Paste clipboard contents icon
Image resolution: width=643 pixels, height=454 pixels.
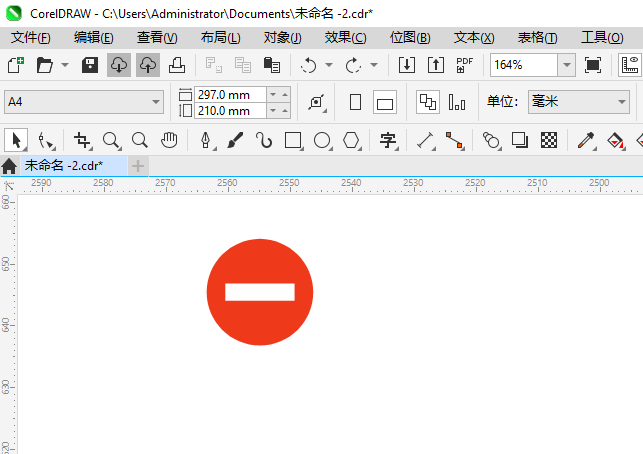pyautogui.click(x=271, y=65)
